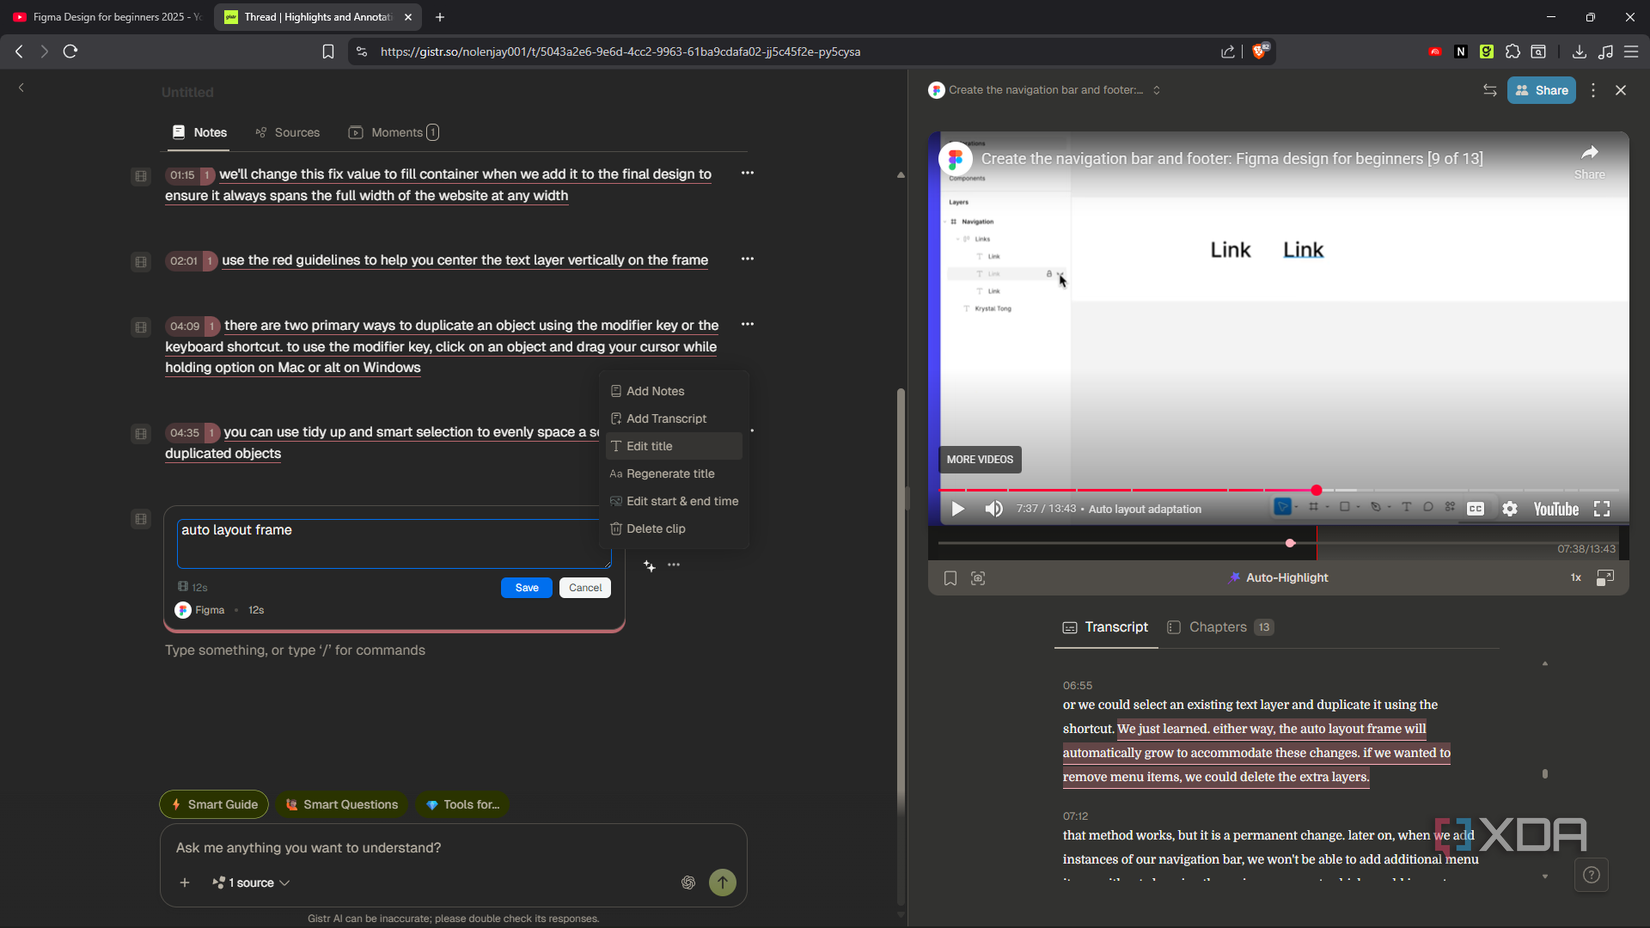Click the Auto-Highlight sparkle button
This screenshot has height=928, width=1650.
(x=1278, y=578)
